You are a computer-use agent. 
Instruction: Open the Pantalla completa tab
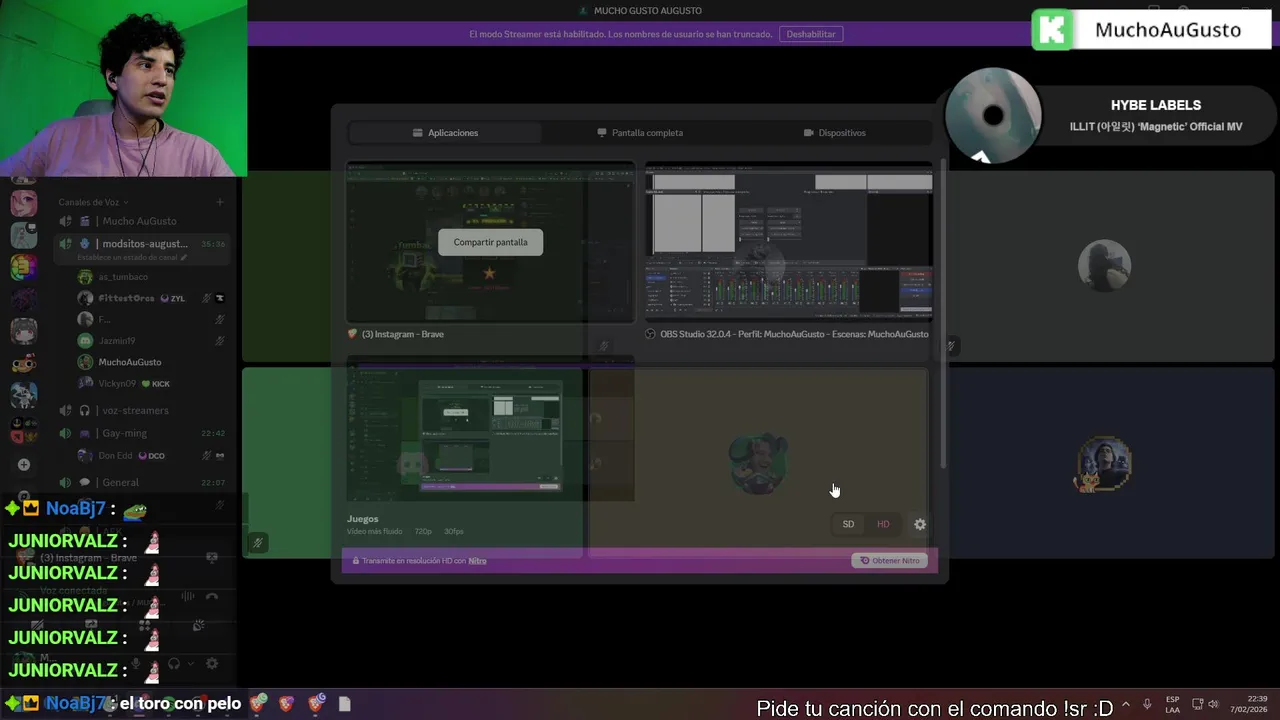[x=640, y=133]
